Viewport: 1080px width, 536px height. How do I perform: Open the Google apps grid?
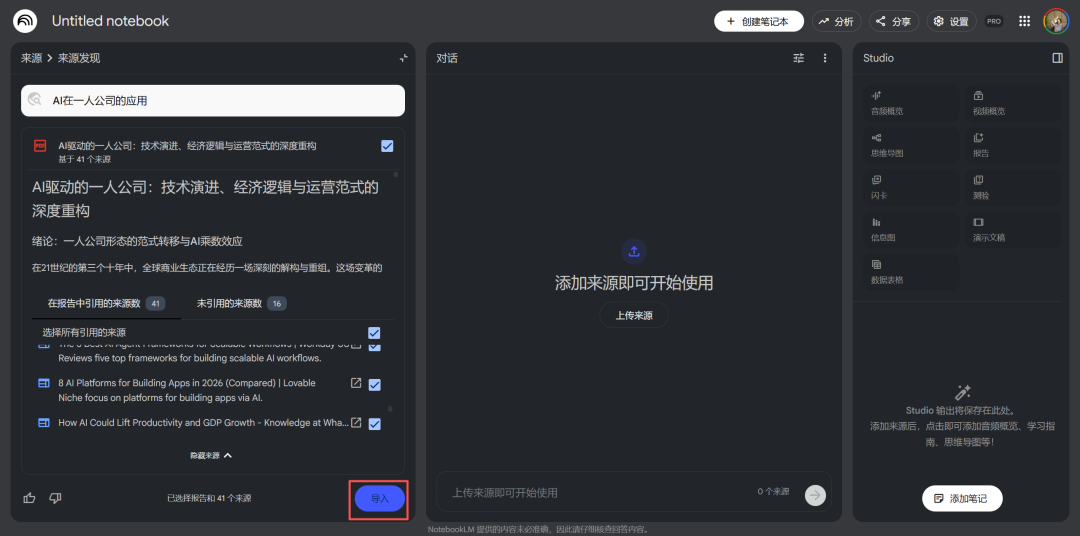coord(1024,21)
